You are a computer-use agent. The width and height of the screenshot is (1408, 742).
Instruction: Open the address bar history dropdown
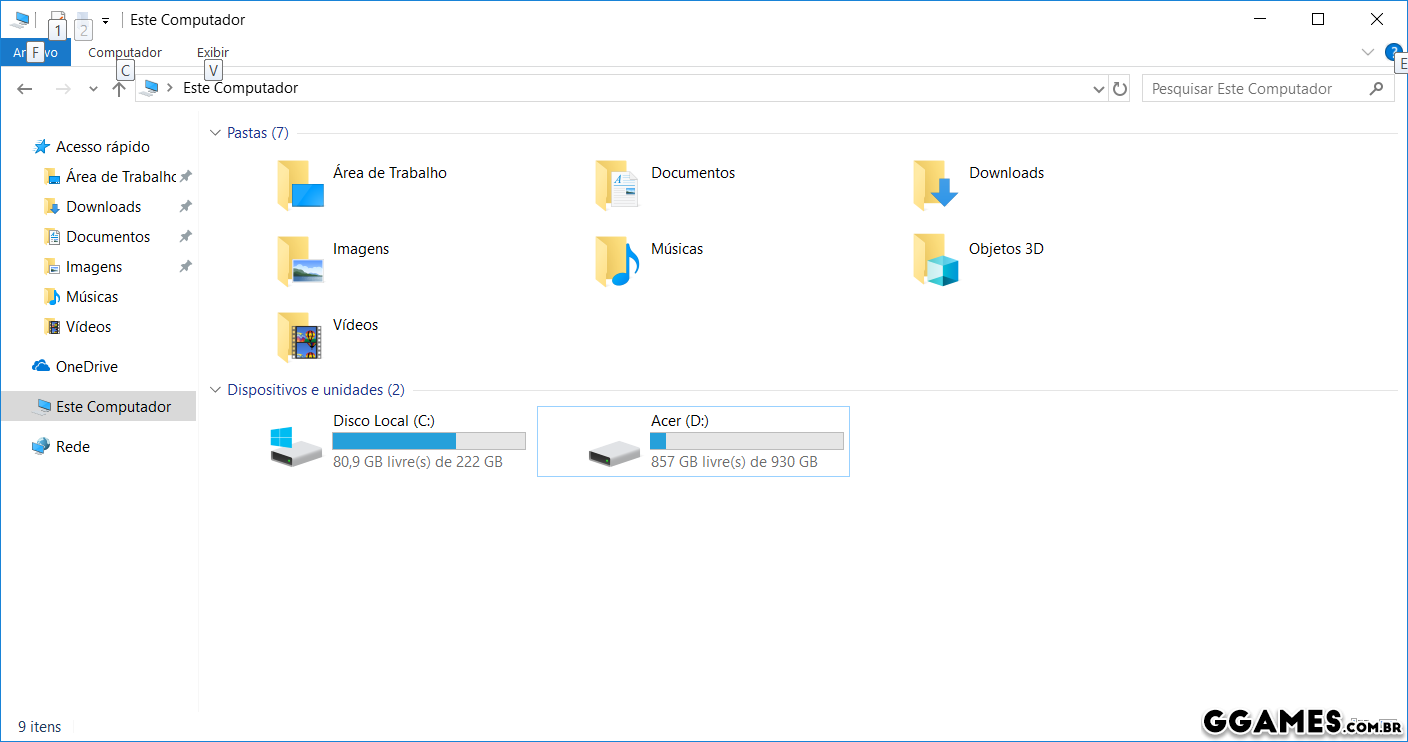pos(1099,89)
